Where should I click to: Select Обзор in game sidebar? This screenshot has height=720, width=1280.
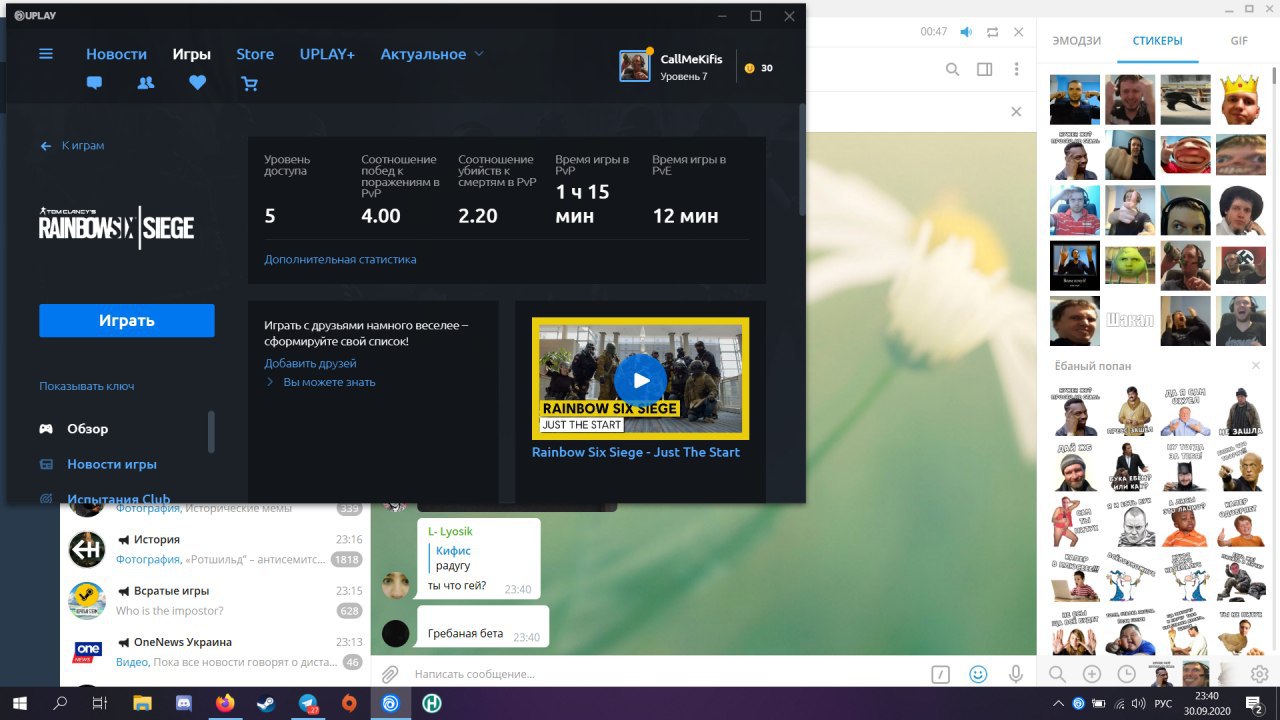(88, 429)
